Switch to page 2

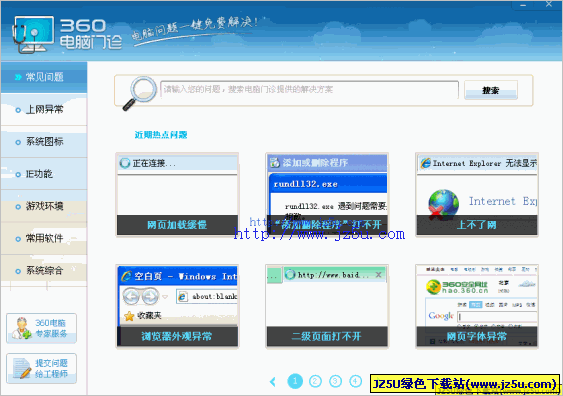[315, 381]
